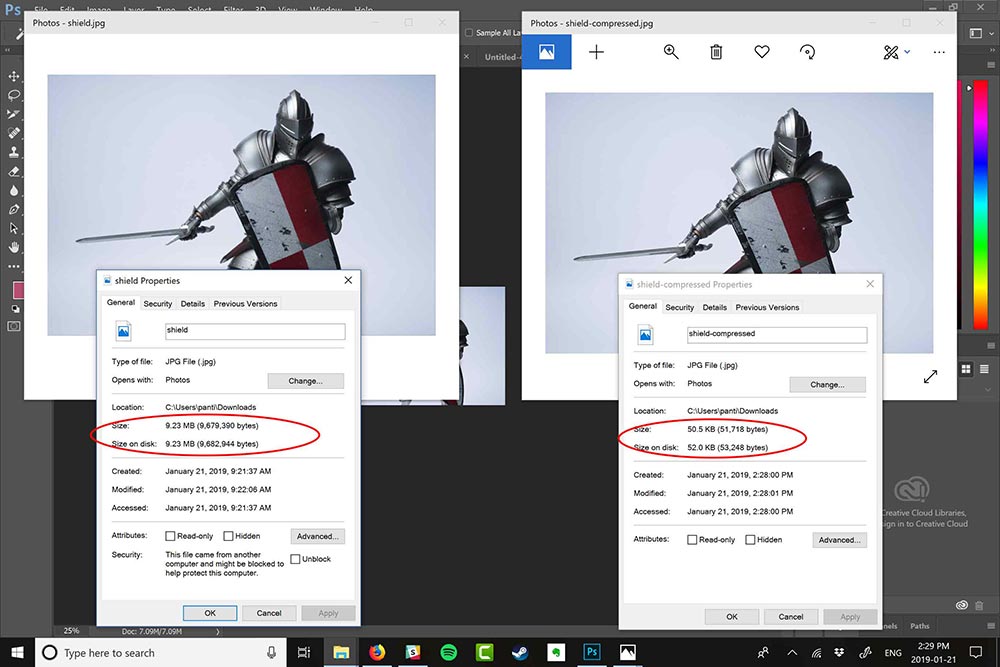Screen dimensions: 1000x667
Task: Select the Move tool in Photoshop toolbar
Action: pos(13,76)
